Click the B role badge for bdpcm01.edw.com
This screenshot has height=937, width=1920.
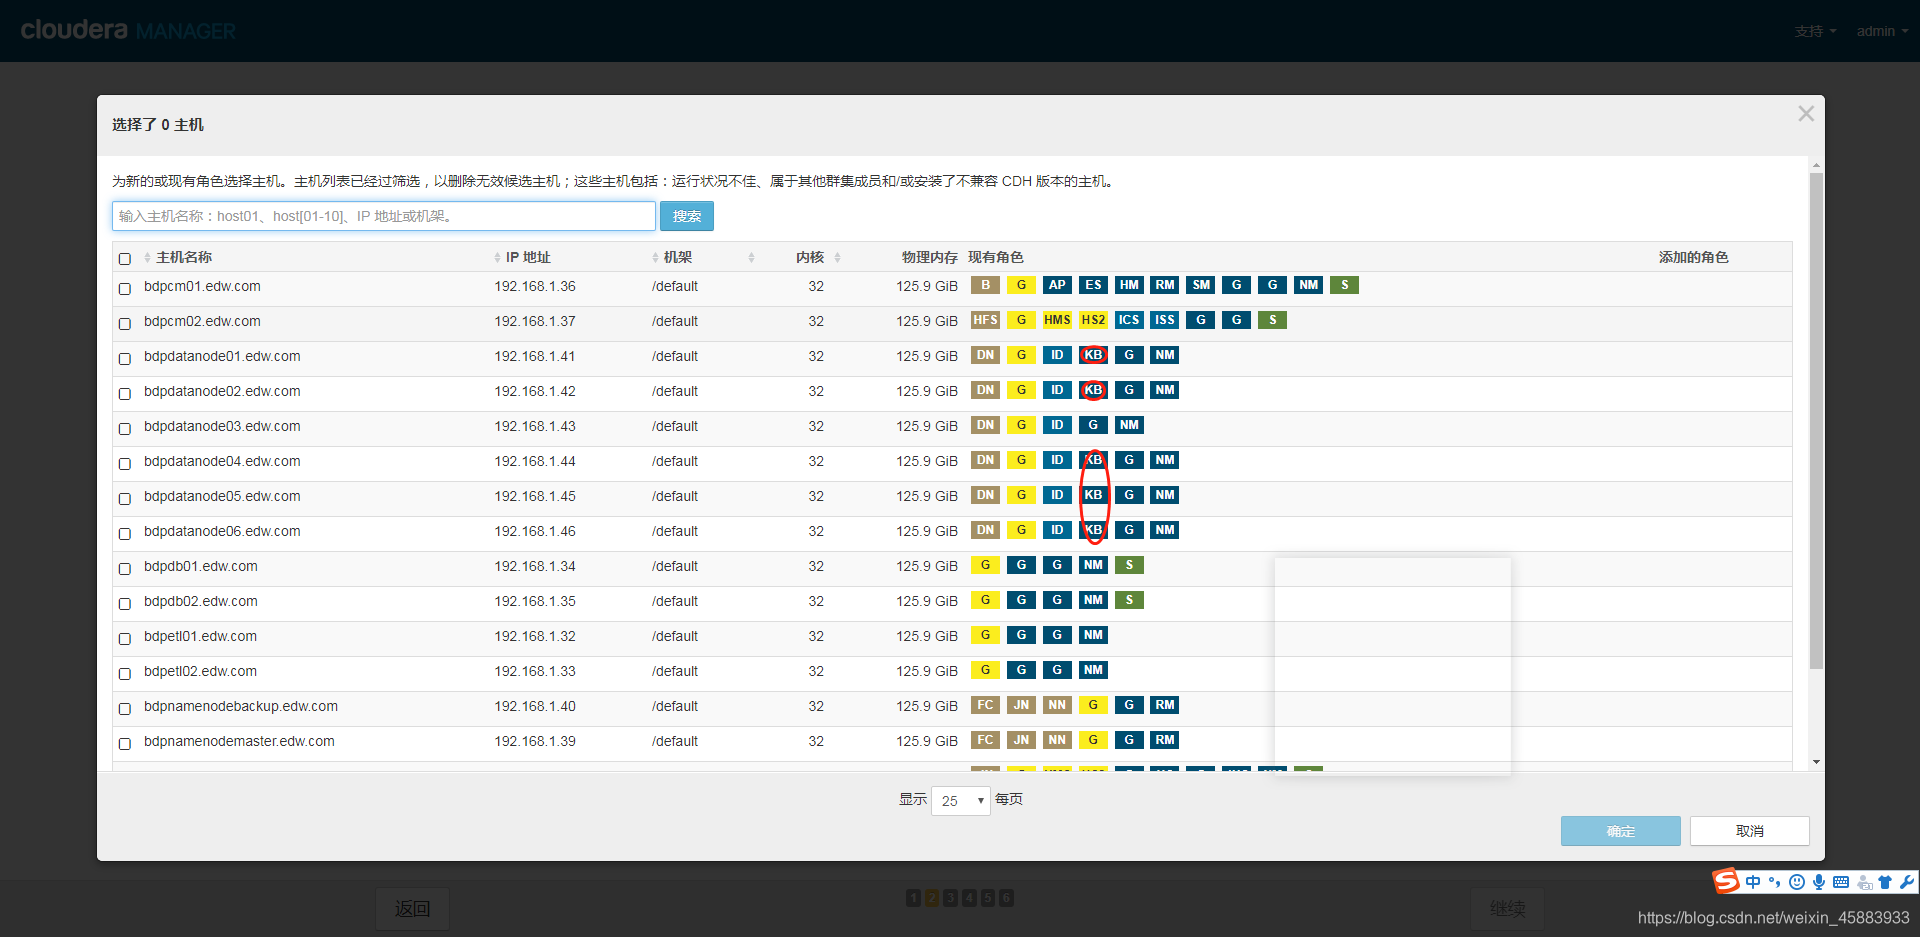[985, 285]
